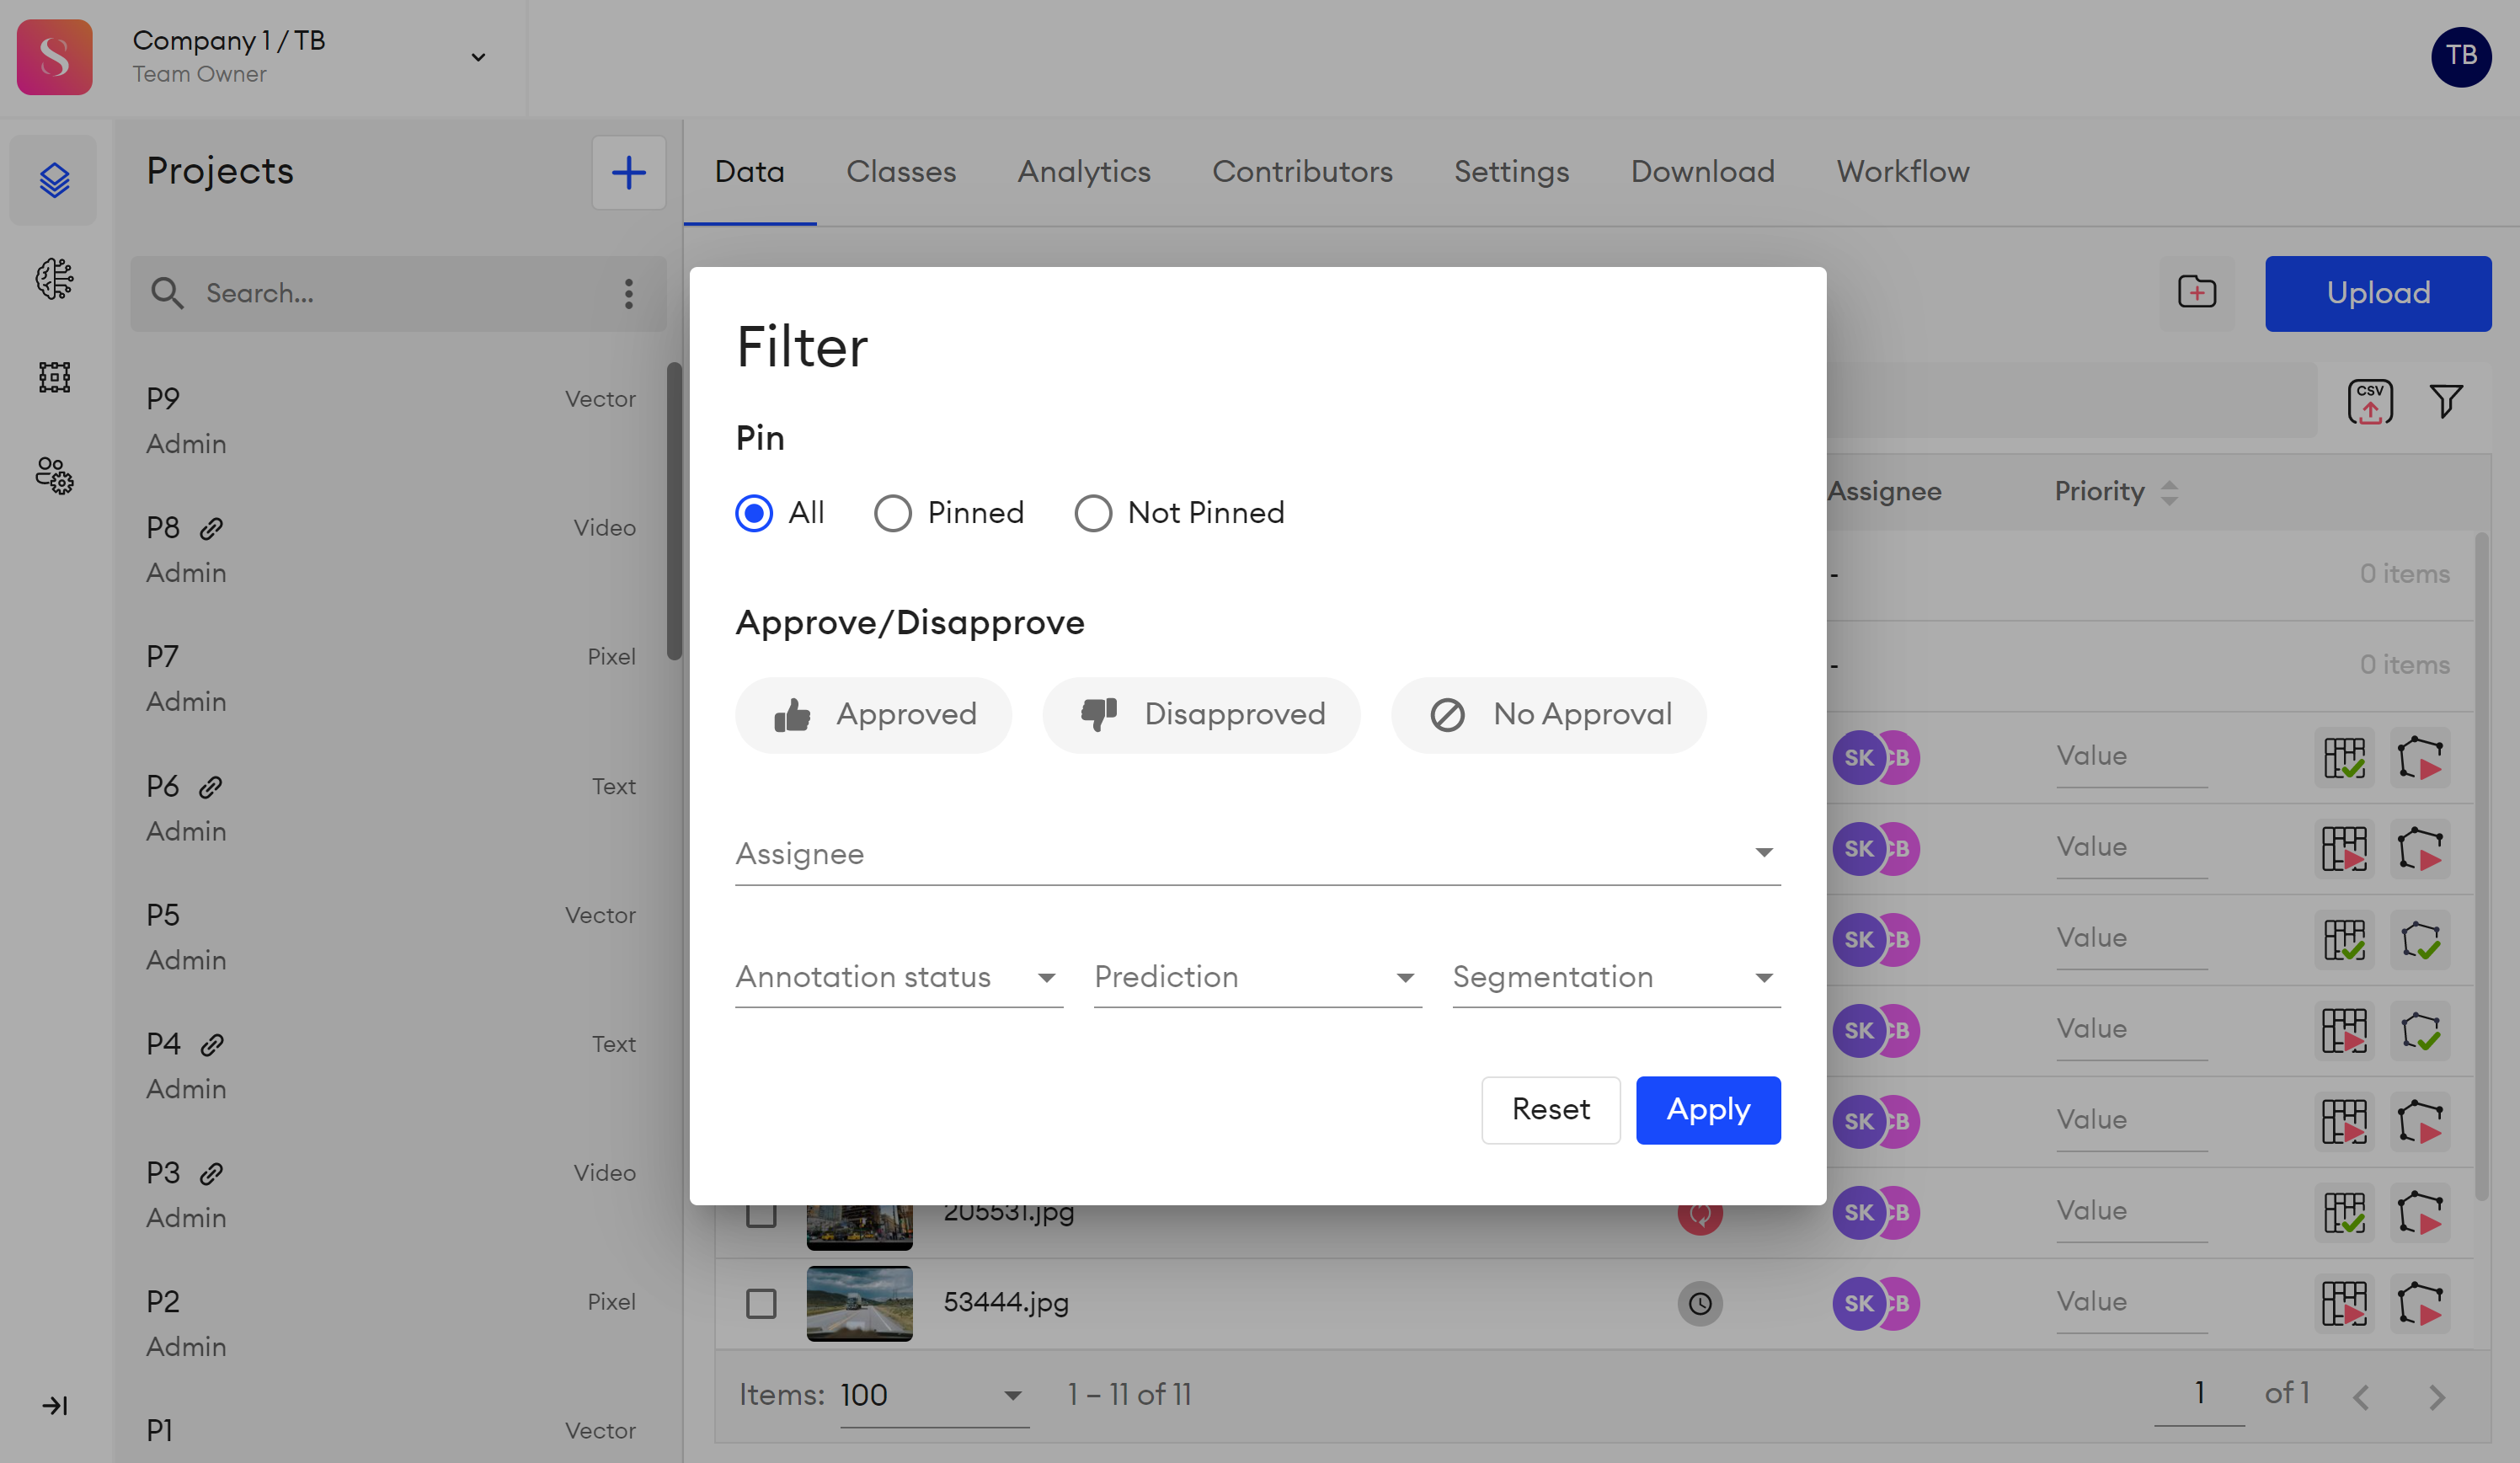Open the neural network brain sidebar icon

point(54,279)
